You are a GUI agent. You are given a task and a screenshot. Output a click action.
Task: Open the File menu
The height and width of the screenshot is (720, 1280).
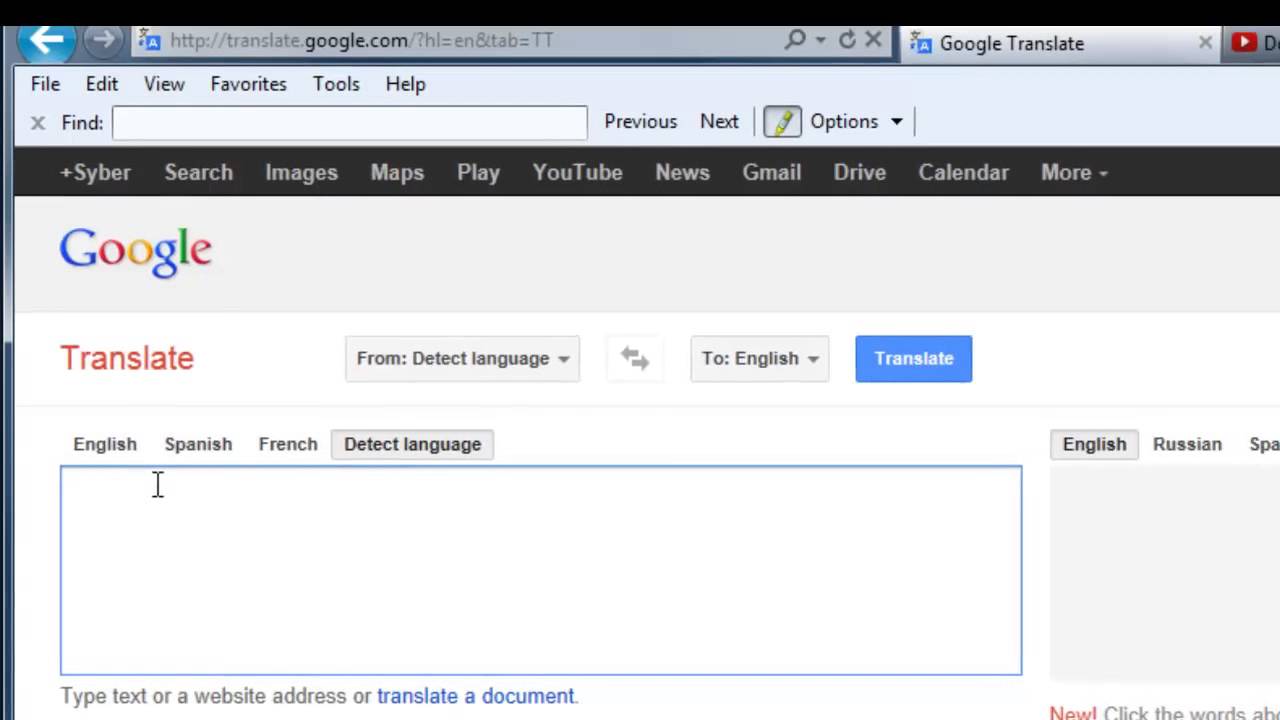pyautogui.click(x=45, y=84)
